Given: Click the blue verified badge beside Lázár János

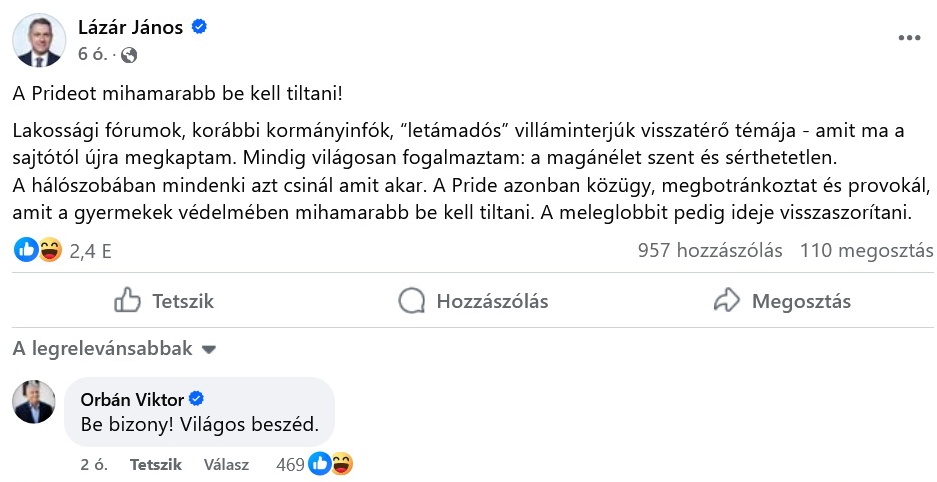Looking at the screenshot, I should pos(200,28).
